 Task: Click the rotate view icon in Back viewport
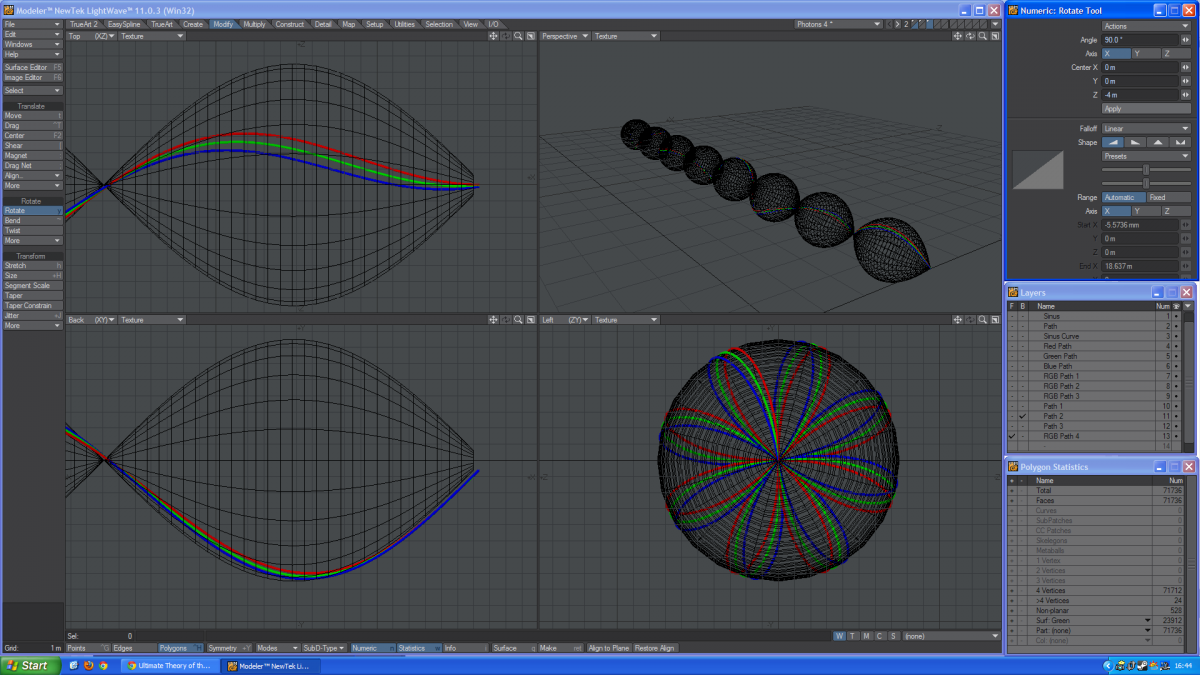tap(506, 320)
